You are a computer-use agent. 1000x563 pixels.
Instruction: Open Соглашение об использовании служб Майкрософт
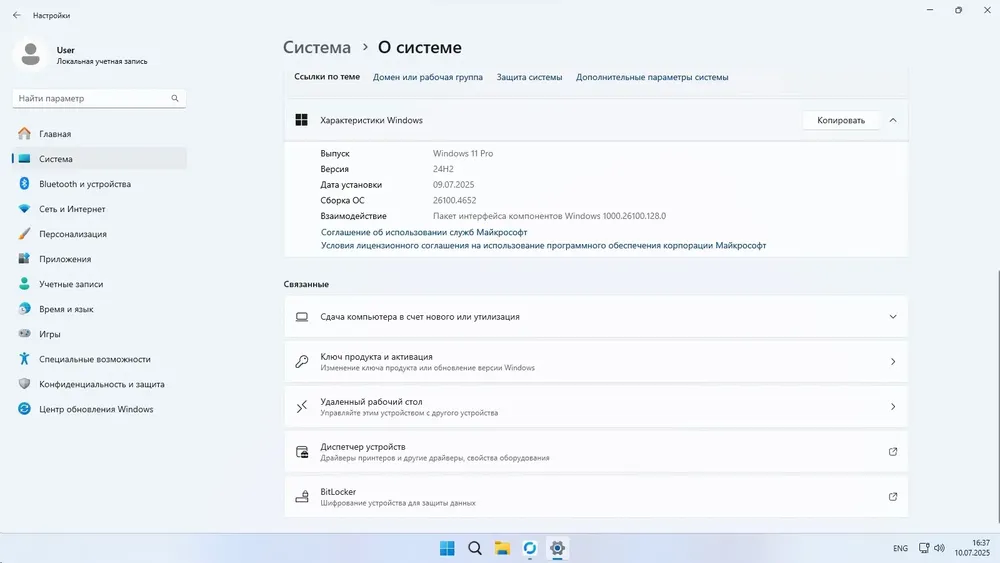[424, 232]
